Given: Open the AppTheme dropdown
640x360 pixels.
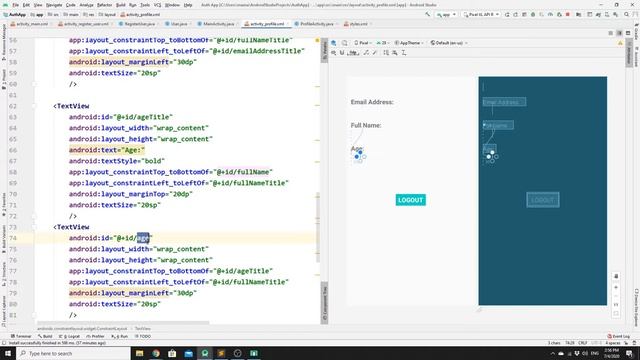Looking at the screenshot, I should coord(409,43).
